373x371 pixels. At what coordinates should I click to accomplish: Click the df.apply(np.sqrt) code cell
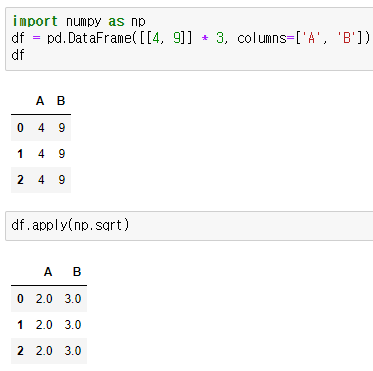[x=189, y=226]
